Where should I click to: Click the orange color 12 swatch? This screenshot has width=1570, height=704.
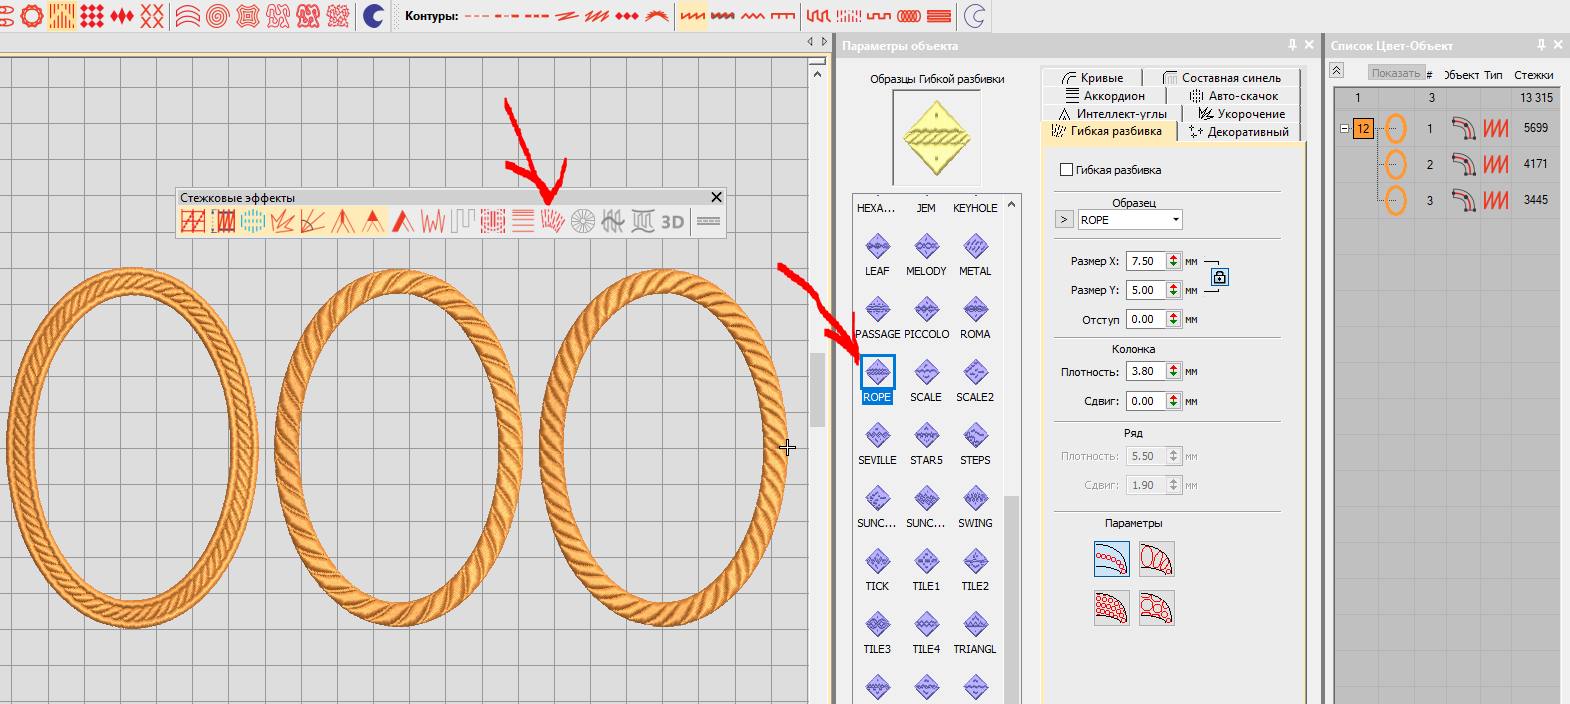[x=1363, y=128]
